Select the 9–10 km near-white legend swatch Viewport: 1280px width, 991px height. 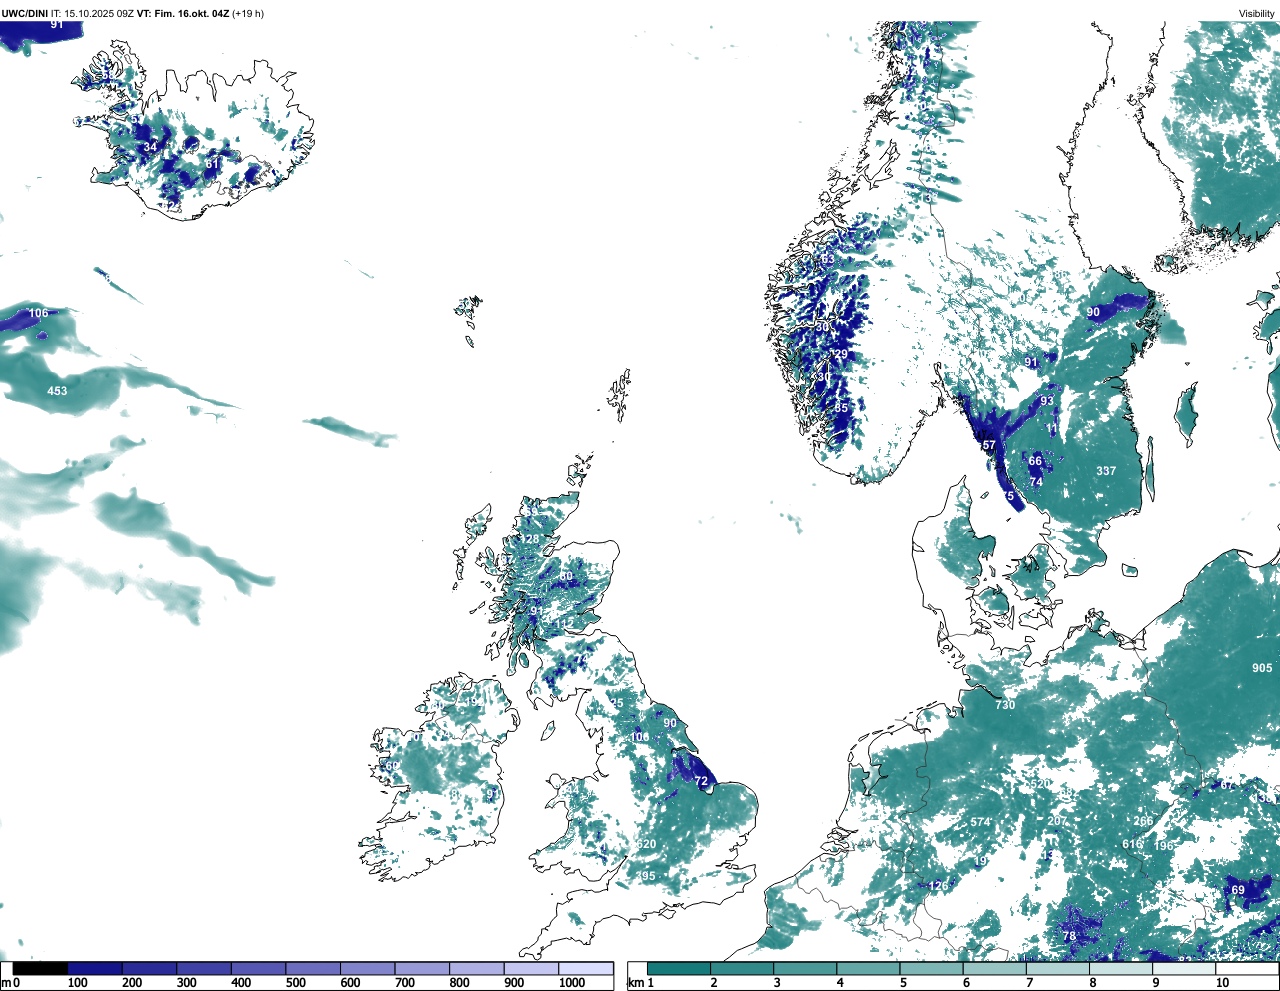(x=1186, y=968)
